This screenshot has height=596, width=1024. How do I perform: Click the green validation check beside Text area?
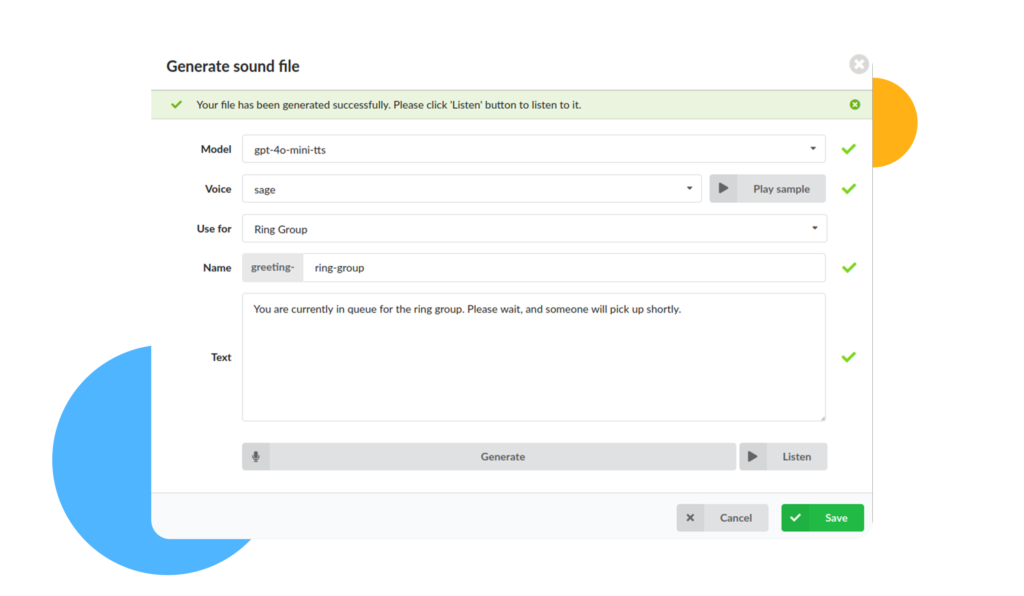pyautogui.click(x=849, y=357)
